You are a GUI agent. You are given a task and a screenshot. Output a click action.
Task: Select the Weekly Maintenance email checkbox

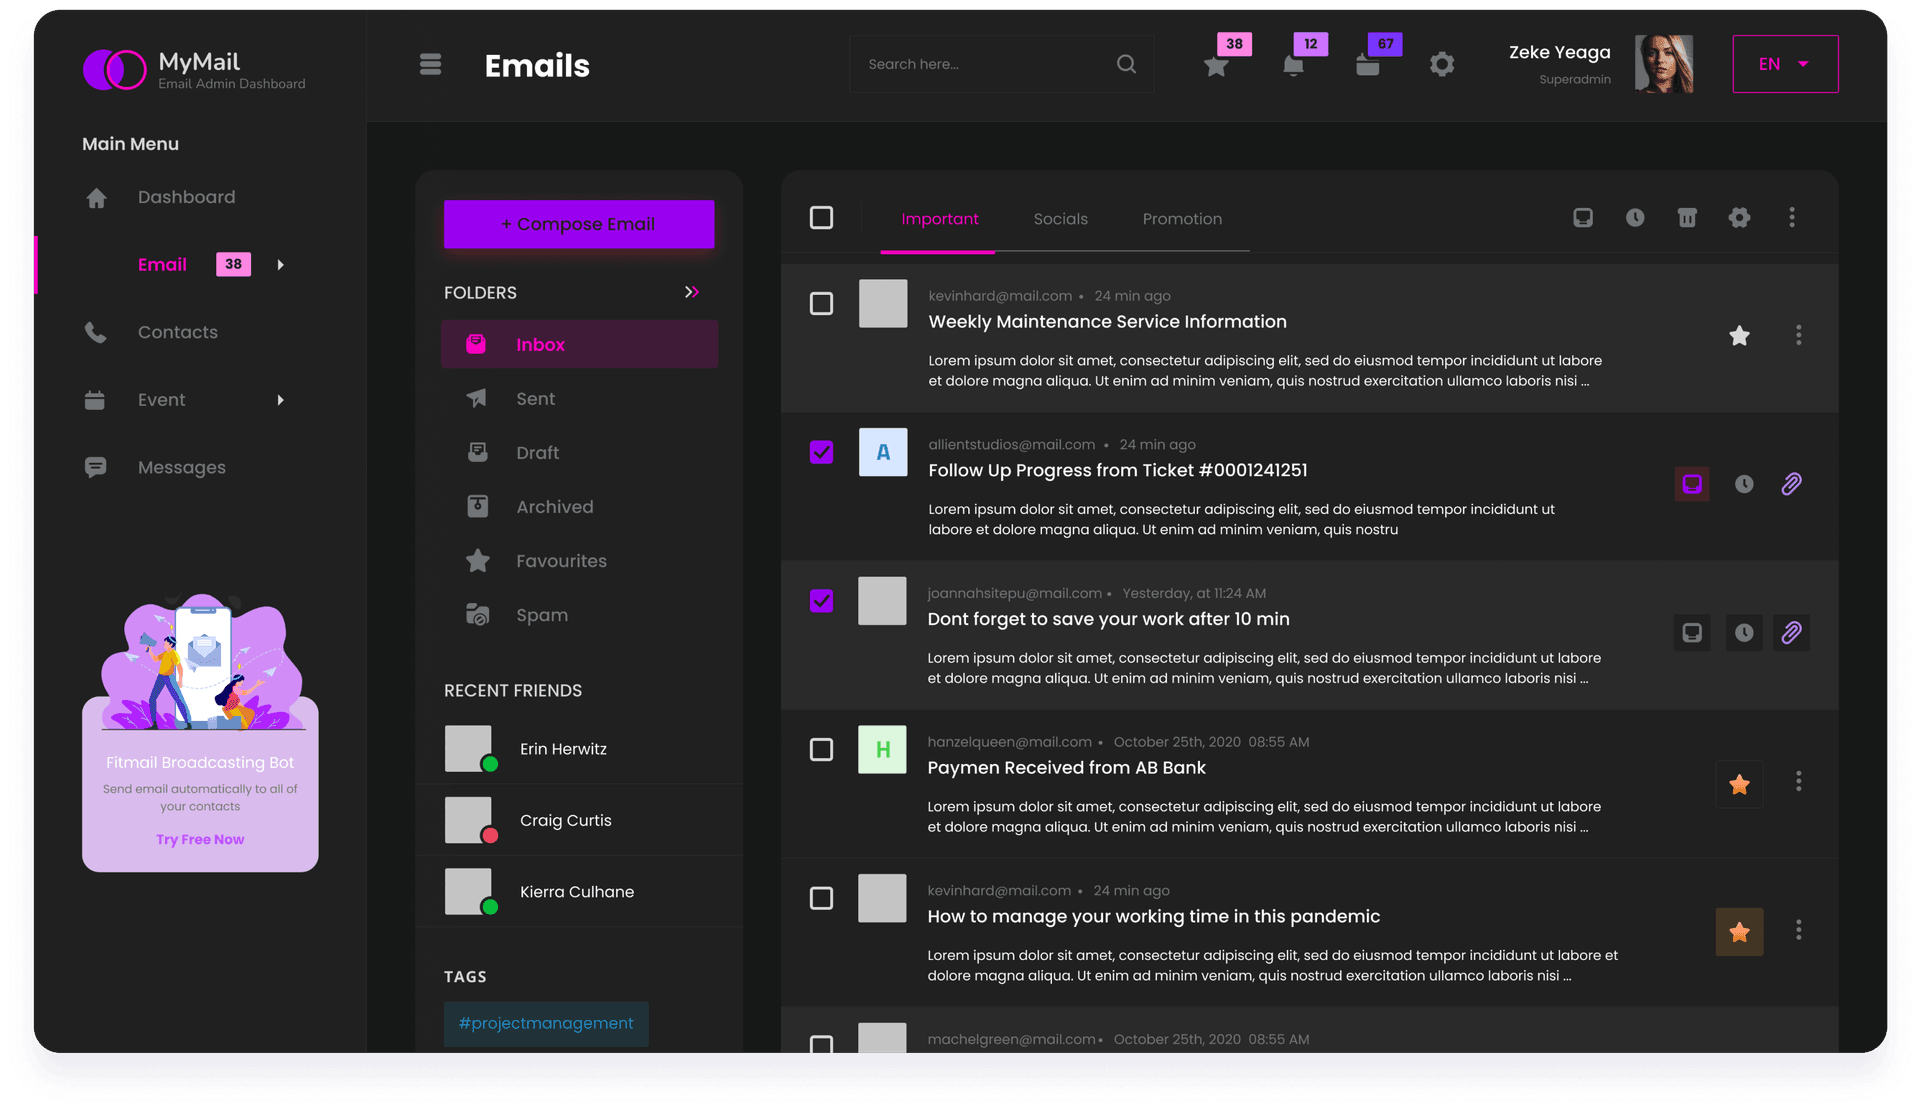(821, 303)
